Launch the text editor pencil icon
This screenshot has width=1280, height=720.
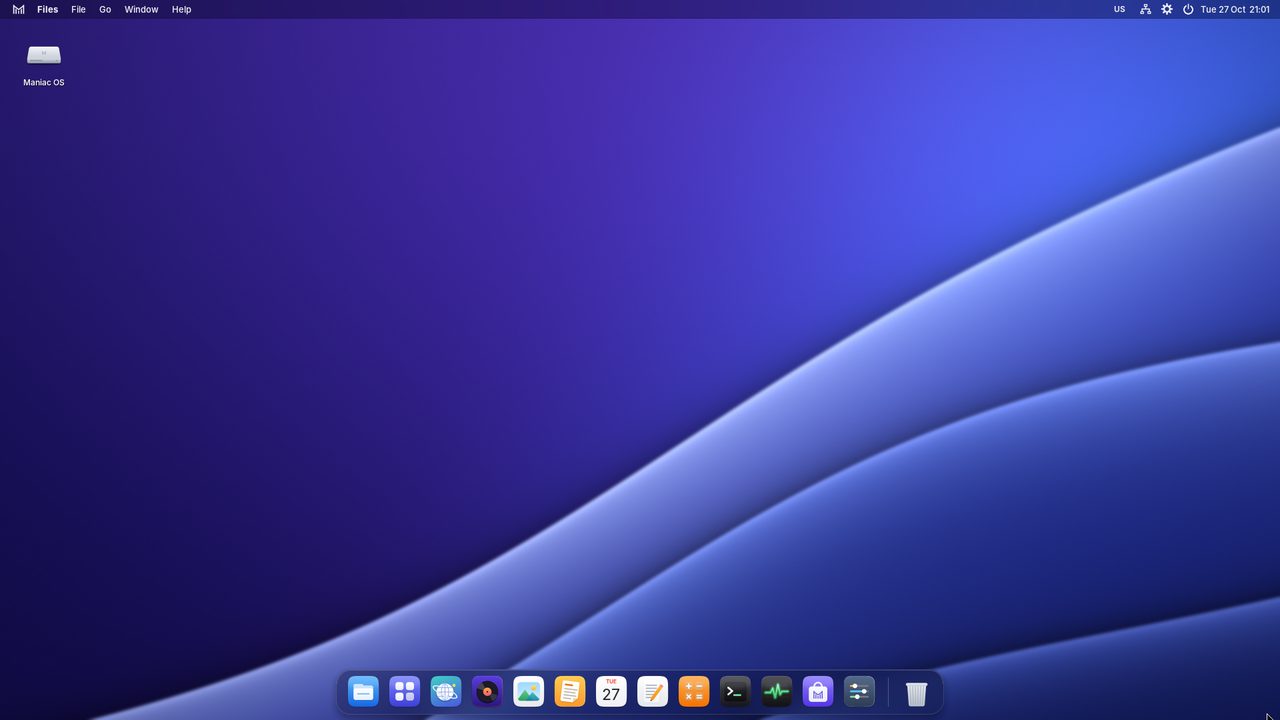point(652,691)
